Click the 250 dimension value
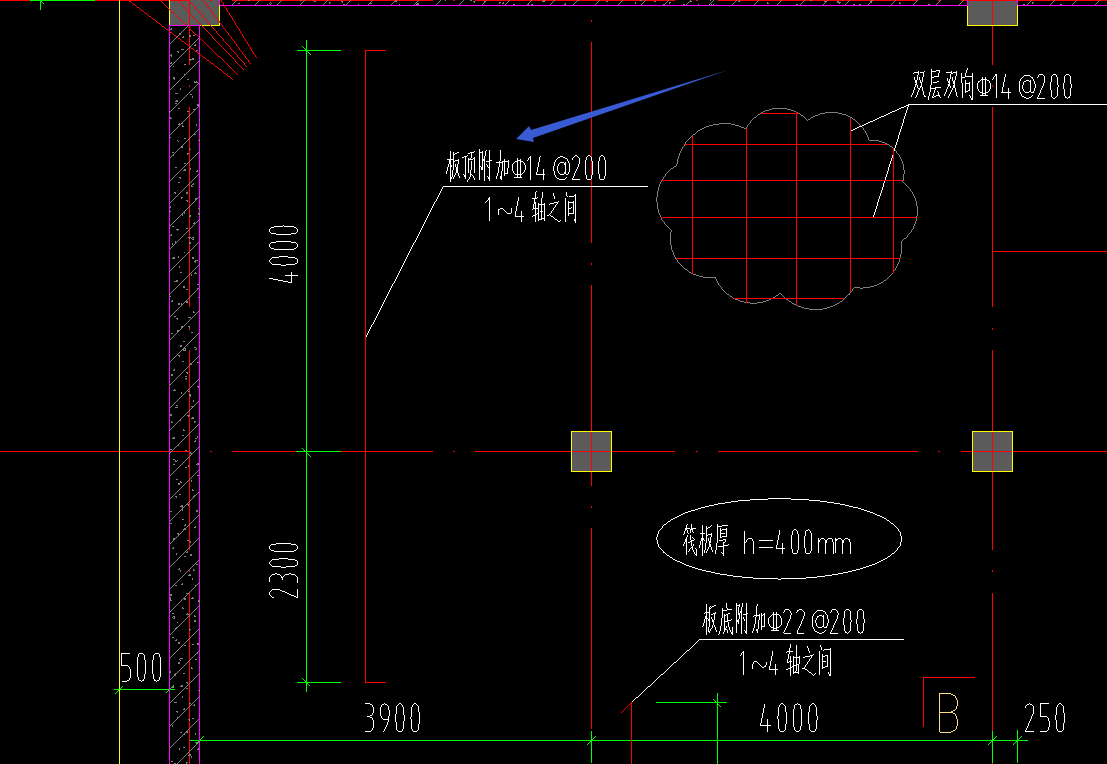1107x764 pixels. coord(1045,718)
